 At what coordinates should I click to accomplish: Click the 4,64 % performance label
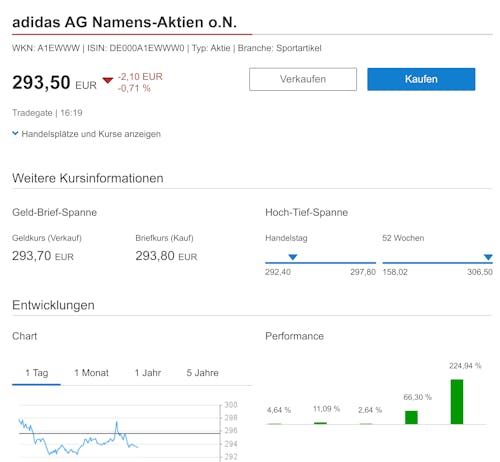(279, 410)
